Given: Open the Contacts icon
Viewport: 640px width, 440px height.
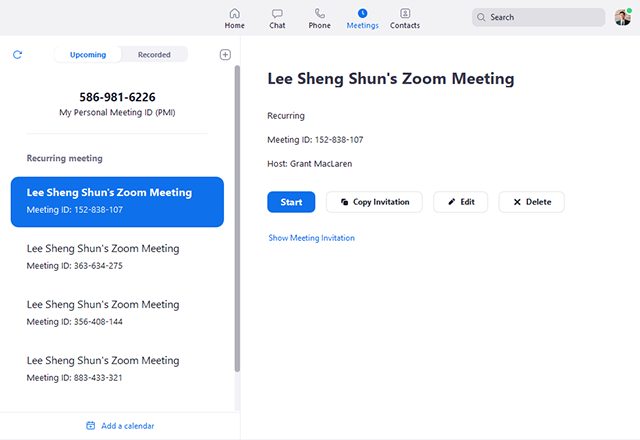Looking at the screenshot, I should pos(405,14).
